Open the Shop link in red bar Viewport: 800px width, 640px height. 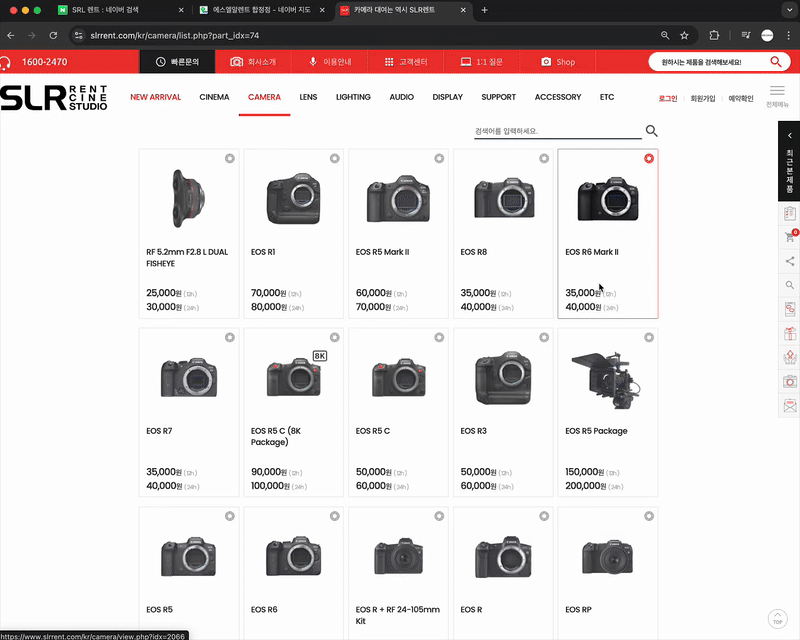click(x=558, y=62)
